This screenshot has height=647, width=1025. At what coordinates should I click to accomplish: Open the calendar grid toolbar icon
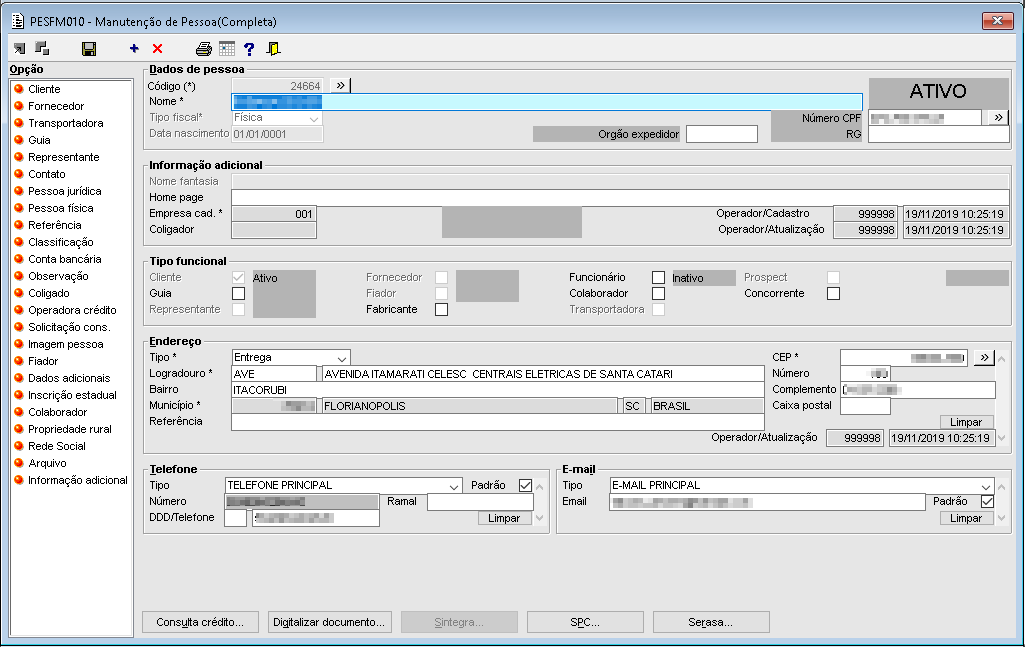227,48
